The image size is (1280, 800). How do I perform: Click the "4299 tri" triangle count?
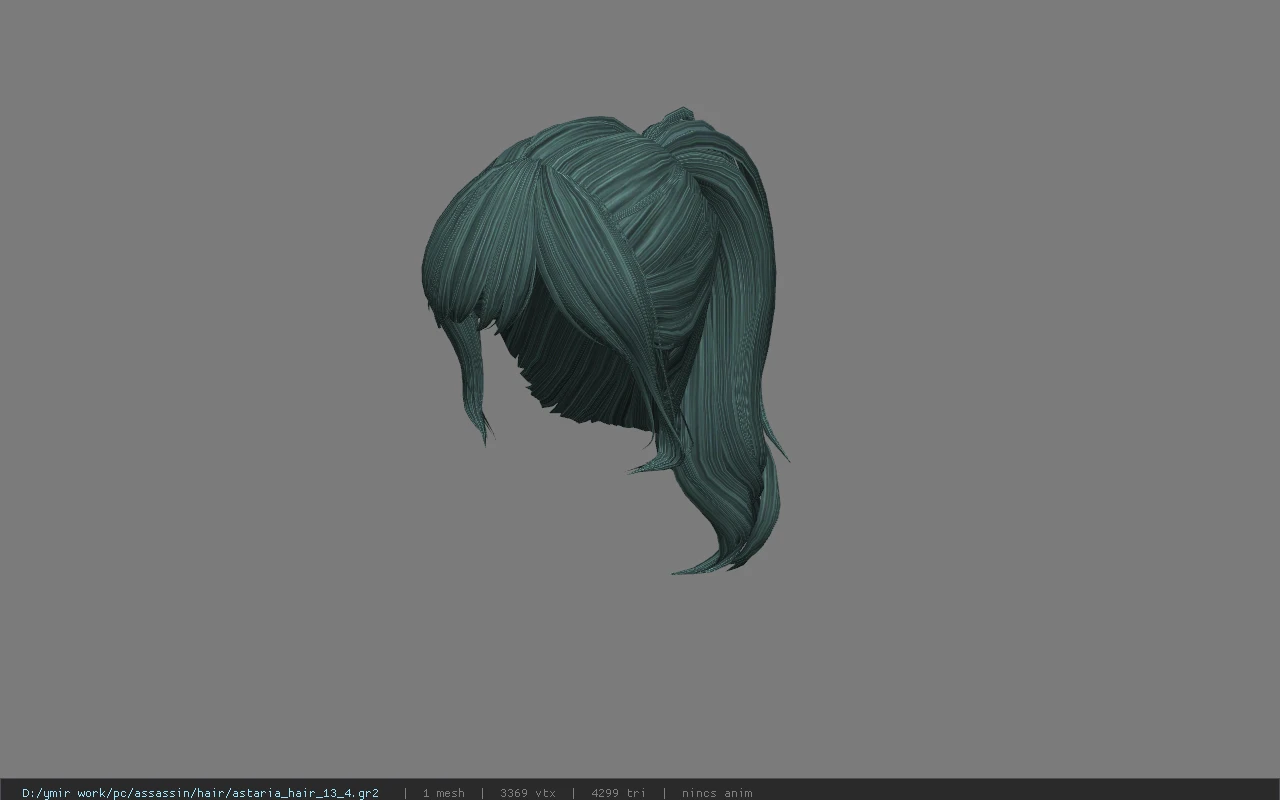(618, 793)
